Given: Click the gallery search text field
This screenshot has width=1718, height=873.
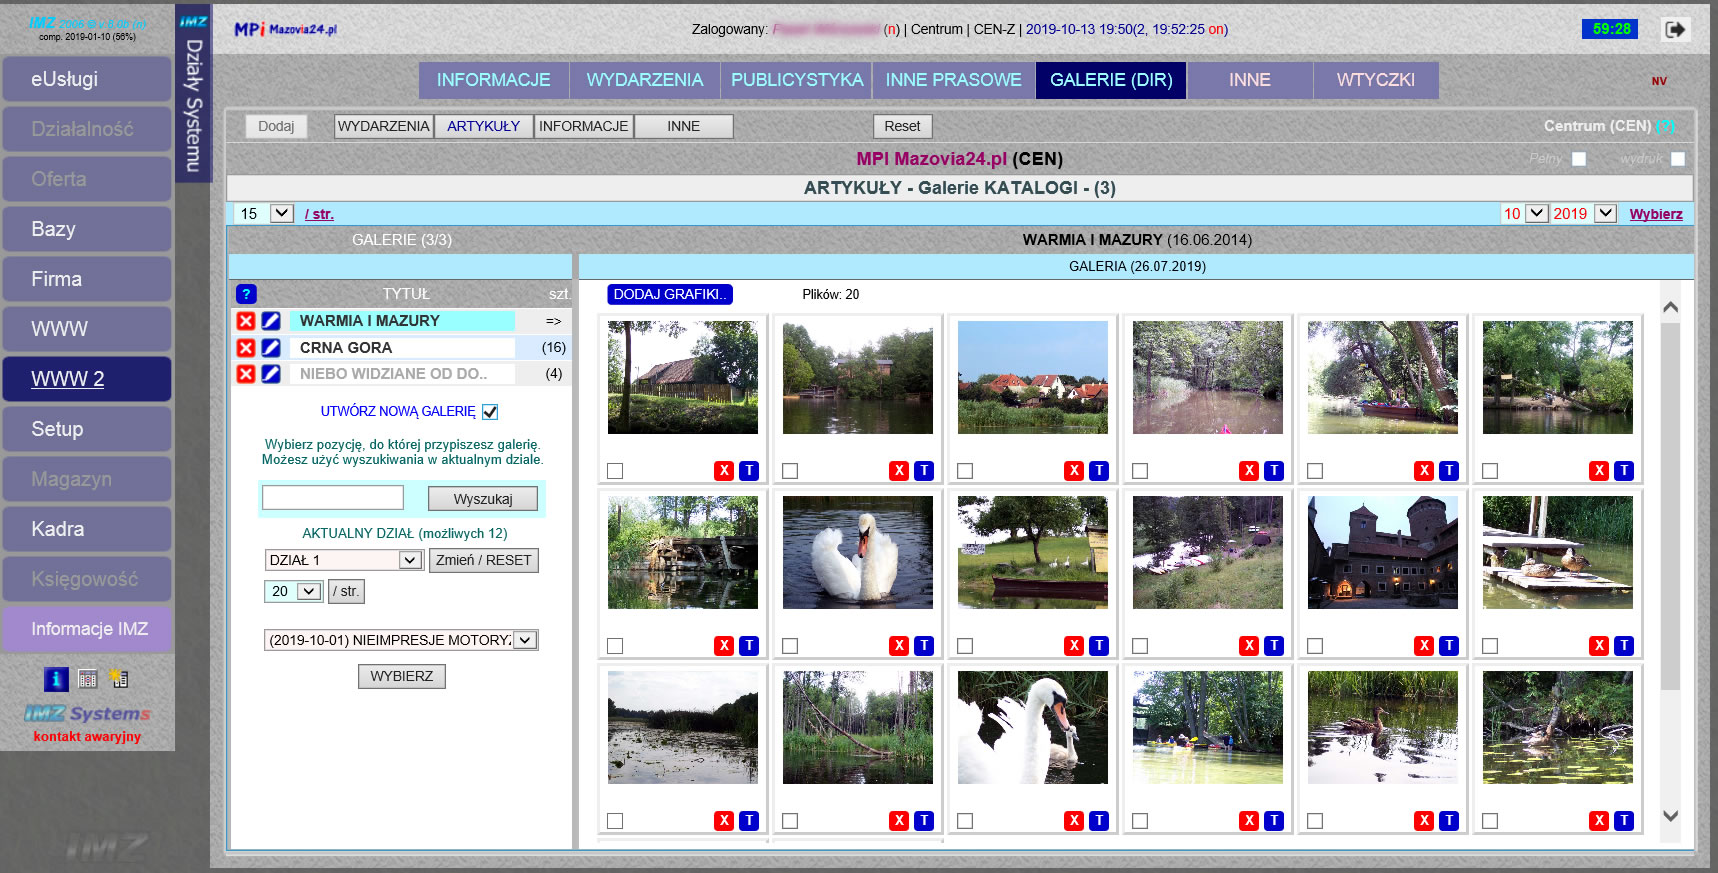Looking at the screenshot, I should click(333, 497).
